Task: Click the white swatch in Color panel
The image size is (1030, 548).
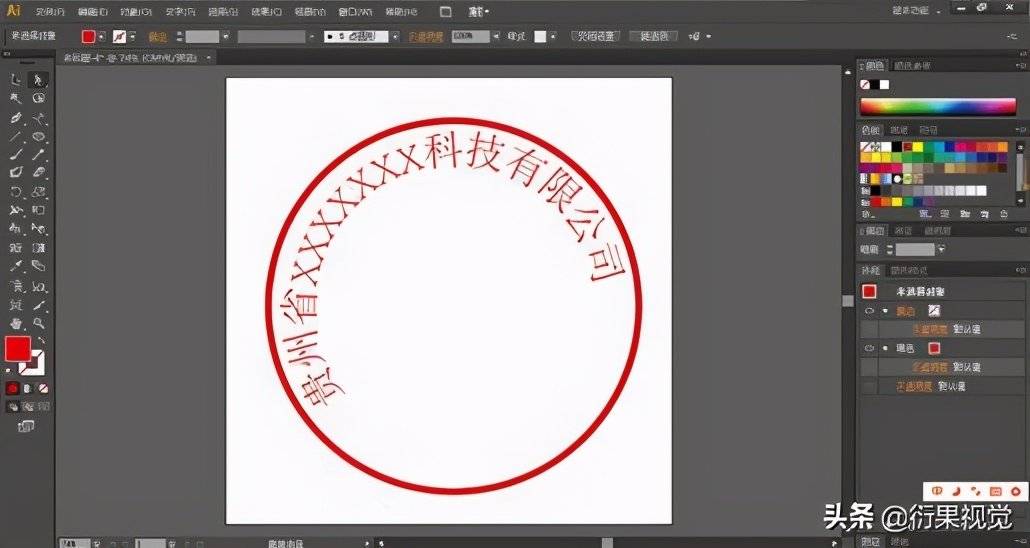Action: click(884, 85)
